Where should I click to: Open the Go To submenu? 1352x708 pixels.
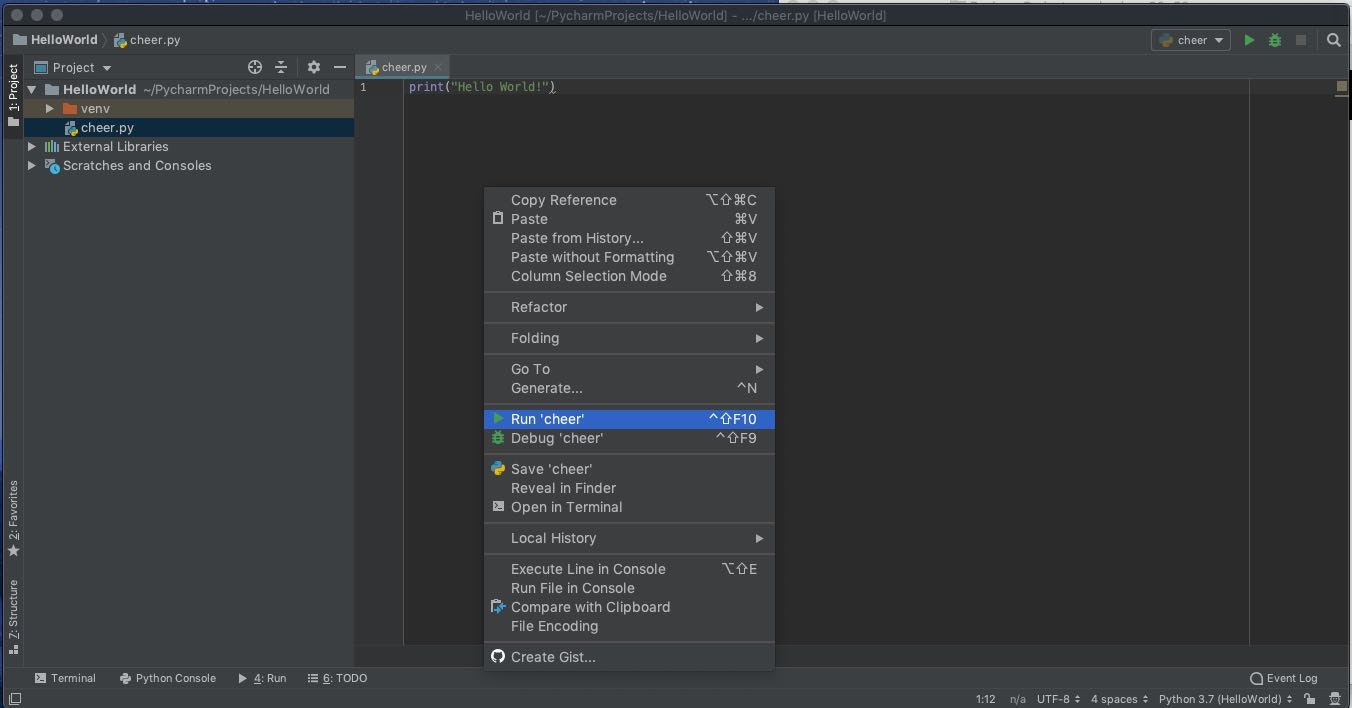coord(629,369)
